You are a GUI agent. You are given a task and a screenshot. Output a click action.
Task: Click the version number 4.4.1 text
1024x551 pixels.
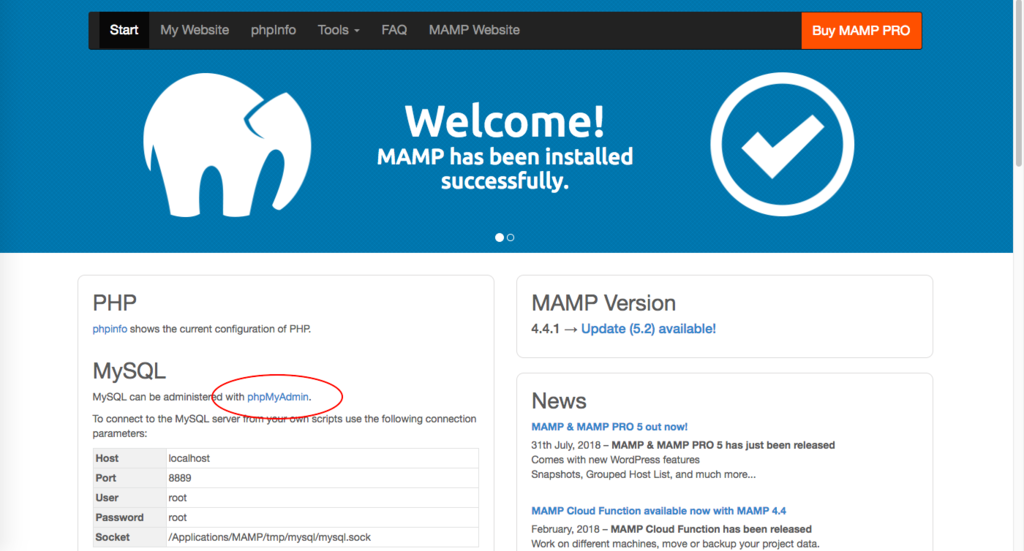click(545, 329)
